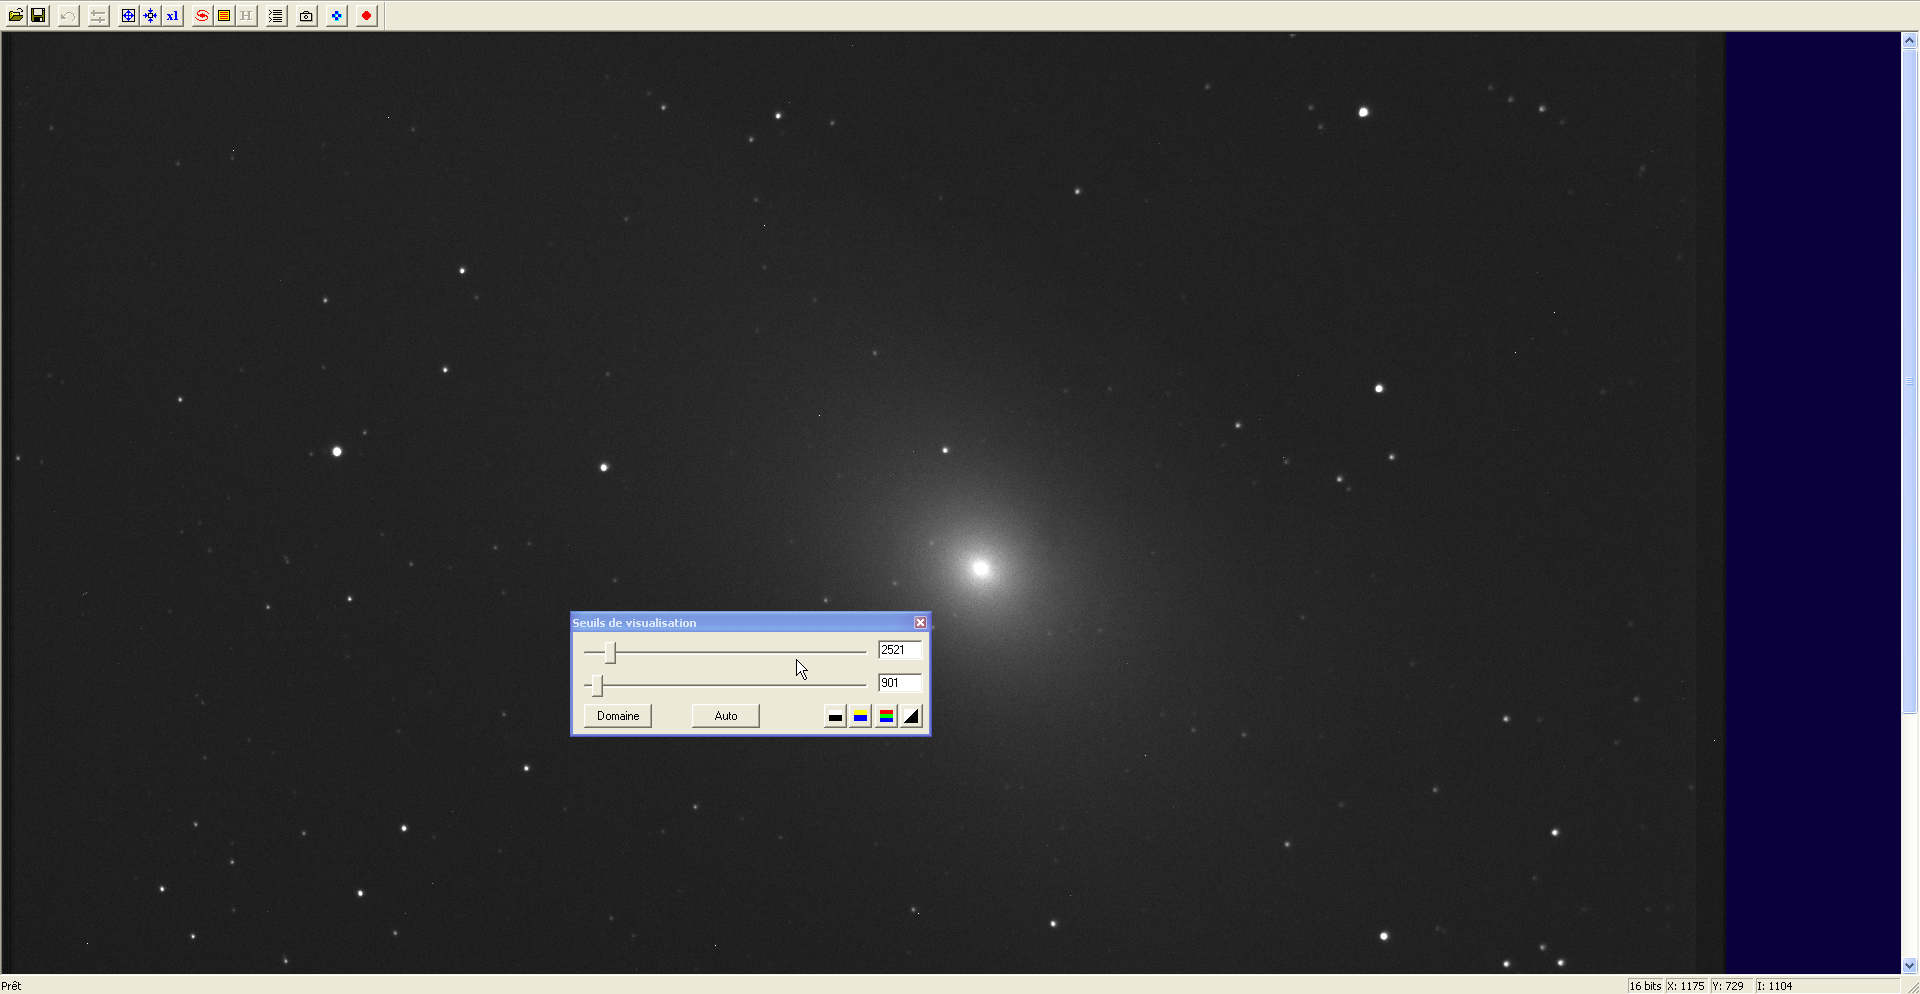Click the low threshold field showing 901
Screen dimensions: 1920x994
tap(898, 683)
